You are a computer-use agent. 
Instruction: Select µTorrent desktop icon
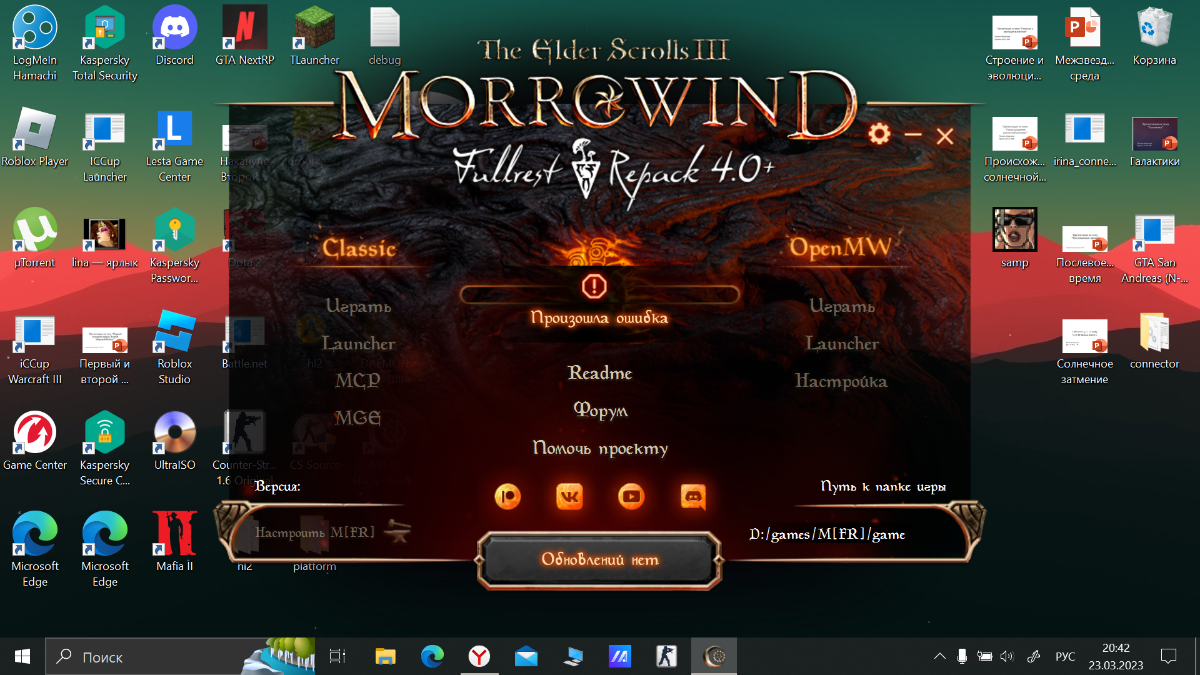coord(35,238)
